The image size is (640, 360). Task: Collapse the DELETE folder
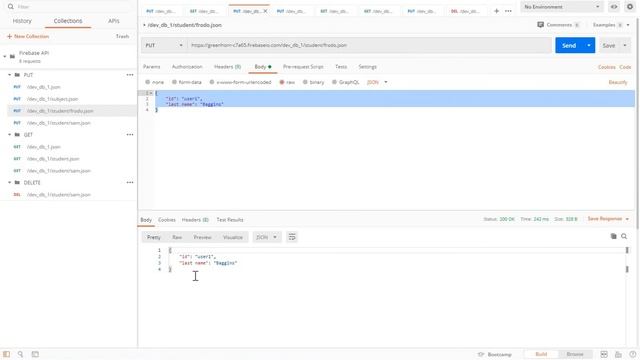(9, 182)
